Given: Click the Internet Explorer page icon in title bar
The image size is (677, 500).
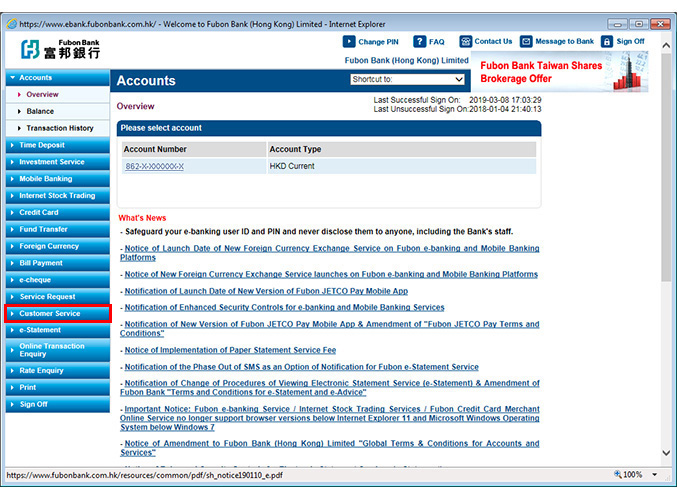Looking at the screenshot, I should click(x=12, y=24).
